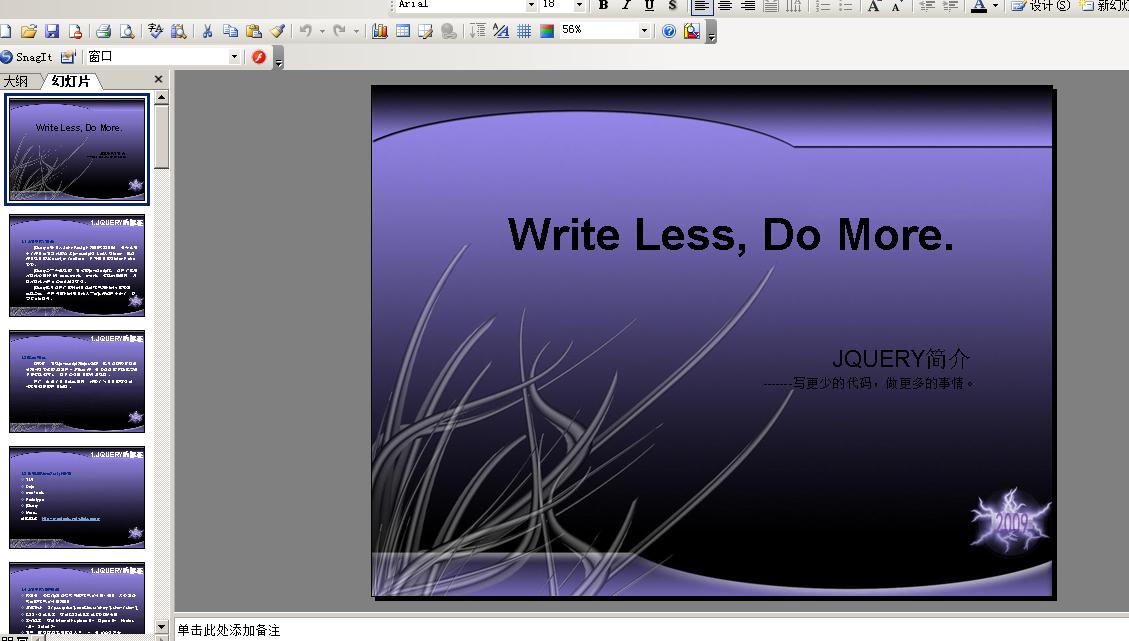Click the SnagIt capture profile icon
This screenshot has height=641, width=1129.
68,57
